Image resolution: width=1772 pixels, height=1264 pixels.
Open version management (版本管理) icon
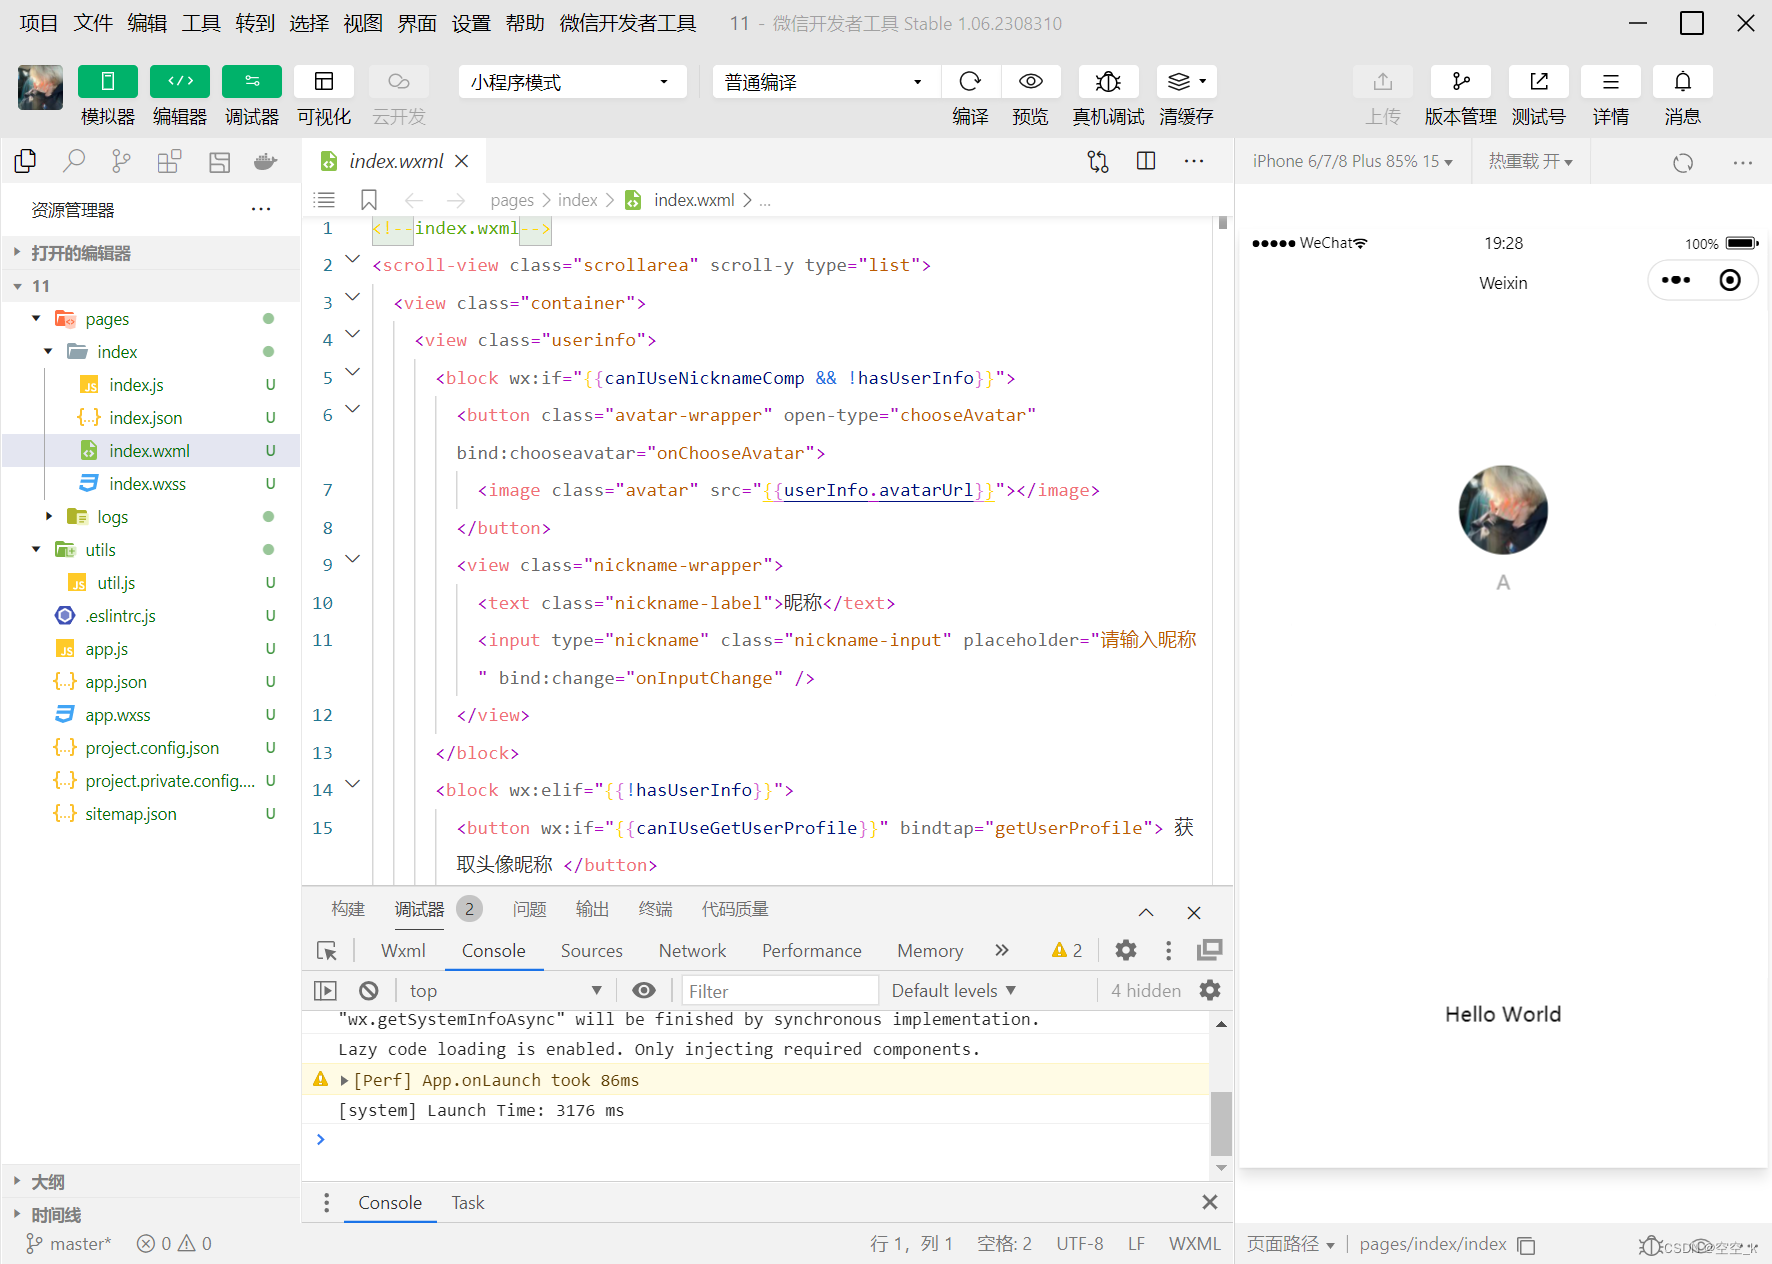1461,81
